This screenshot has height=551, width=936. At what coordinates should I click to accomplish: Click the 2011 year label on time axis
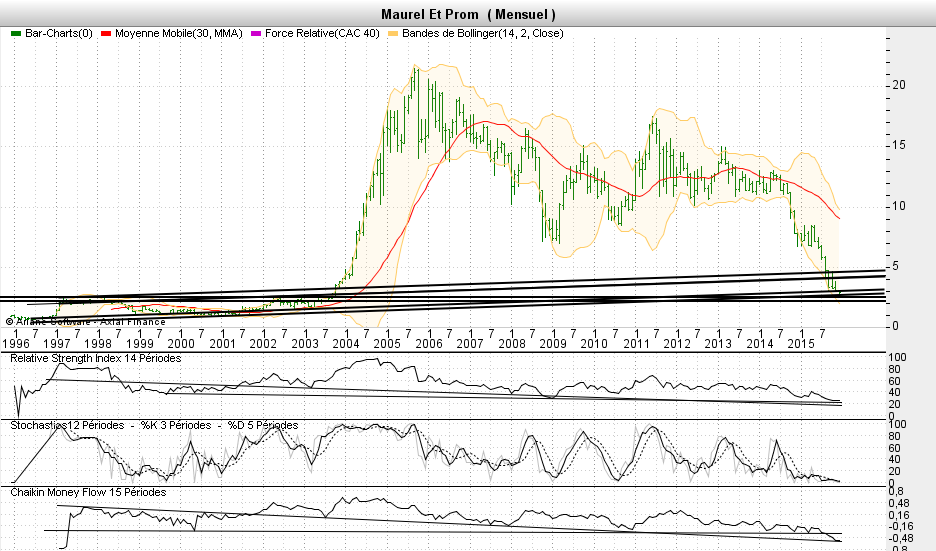click(636, 343)
